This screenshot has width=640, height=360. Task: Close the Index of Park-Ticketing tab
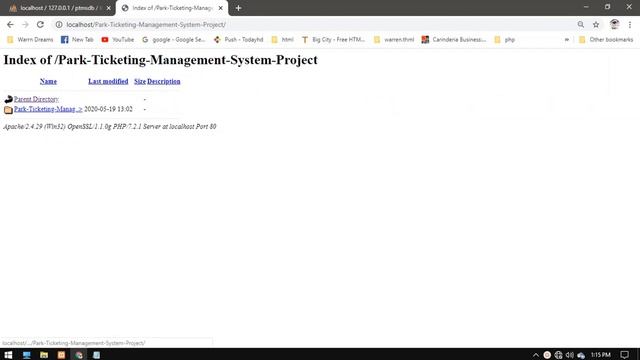tap(220, 8)
